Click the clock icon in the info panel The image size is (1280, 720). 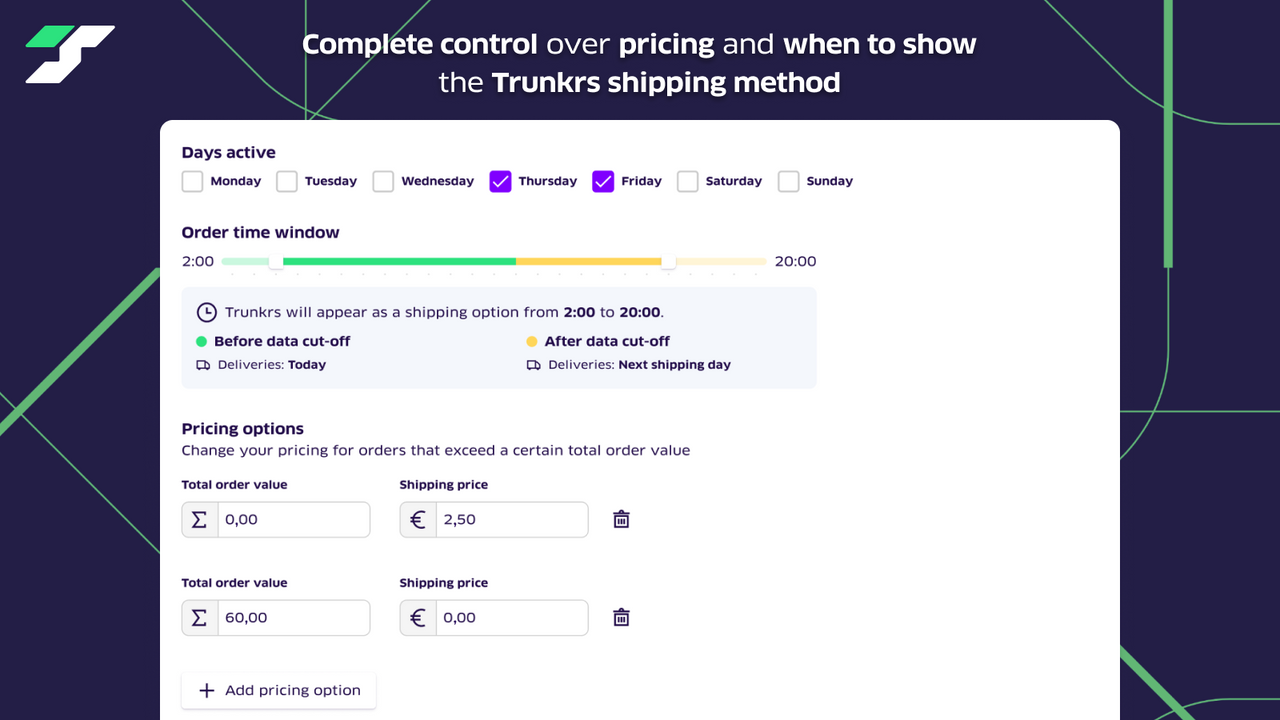[x=206, y=311]
